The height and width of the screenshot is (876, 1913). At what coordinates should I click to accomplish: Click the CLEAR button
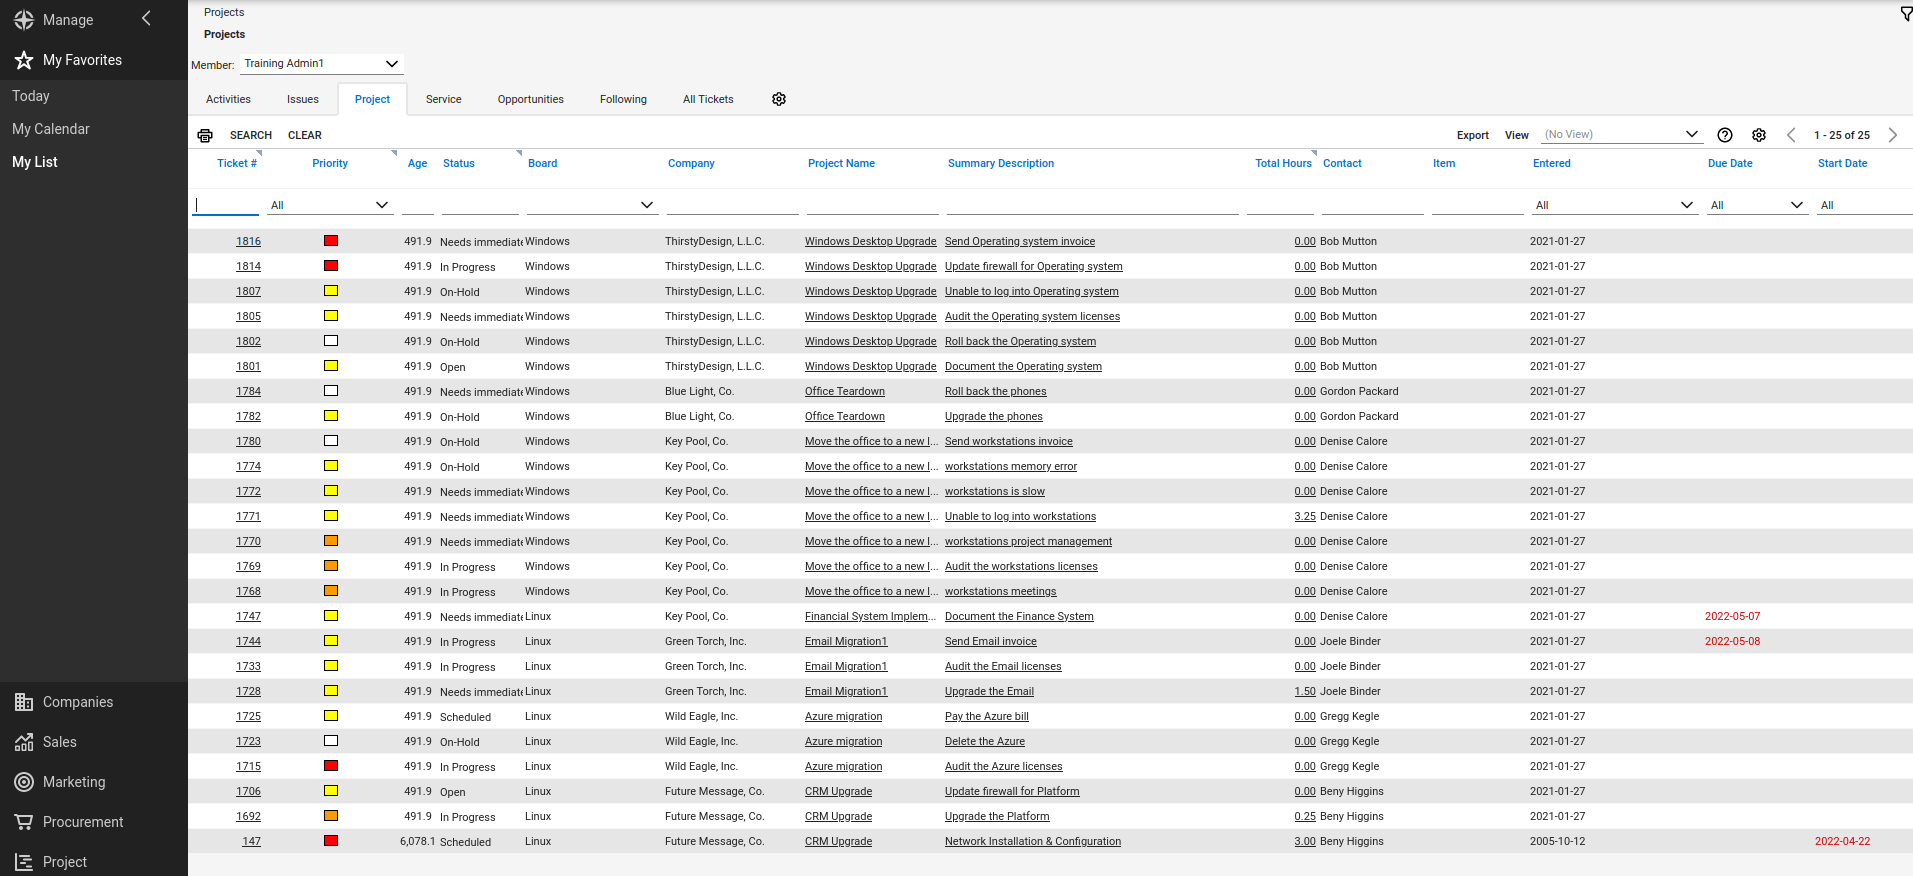click(x=305, y=135)
